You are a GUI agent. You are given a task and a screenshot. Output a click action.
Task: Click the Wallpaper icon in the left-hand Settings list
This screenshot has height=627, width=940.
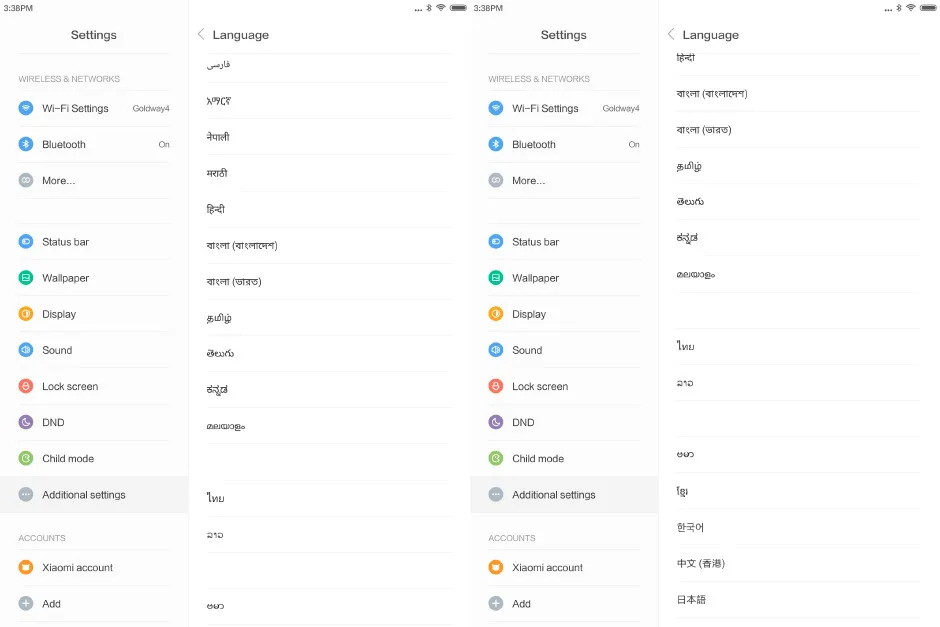(x=26, y=278)
